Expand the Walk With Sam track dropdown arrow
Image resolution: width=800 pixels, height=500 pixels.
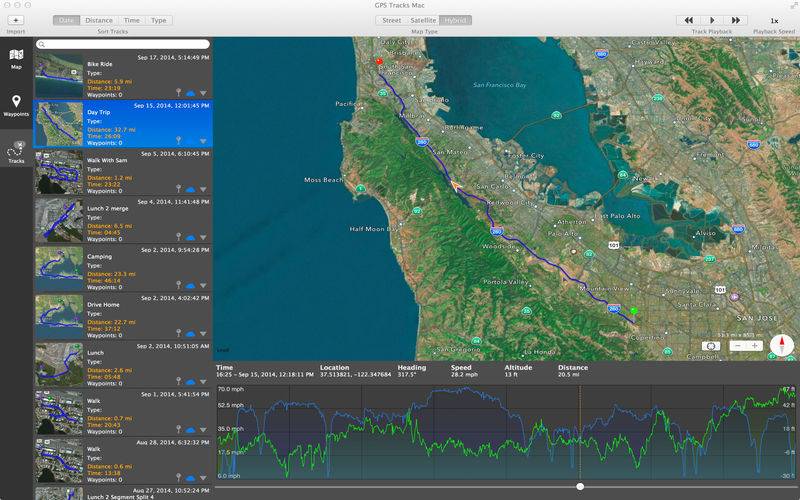203,189
